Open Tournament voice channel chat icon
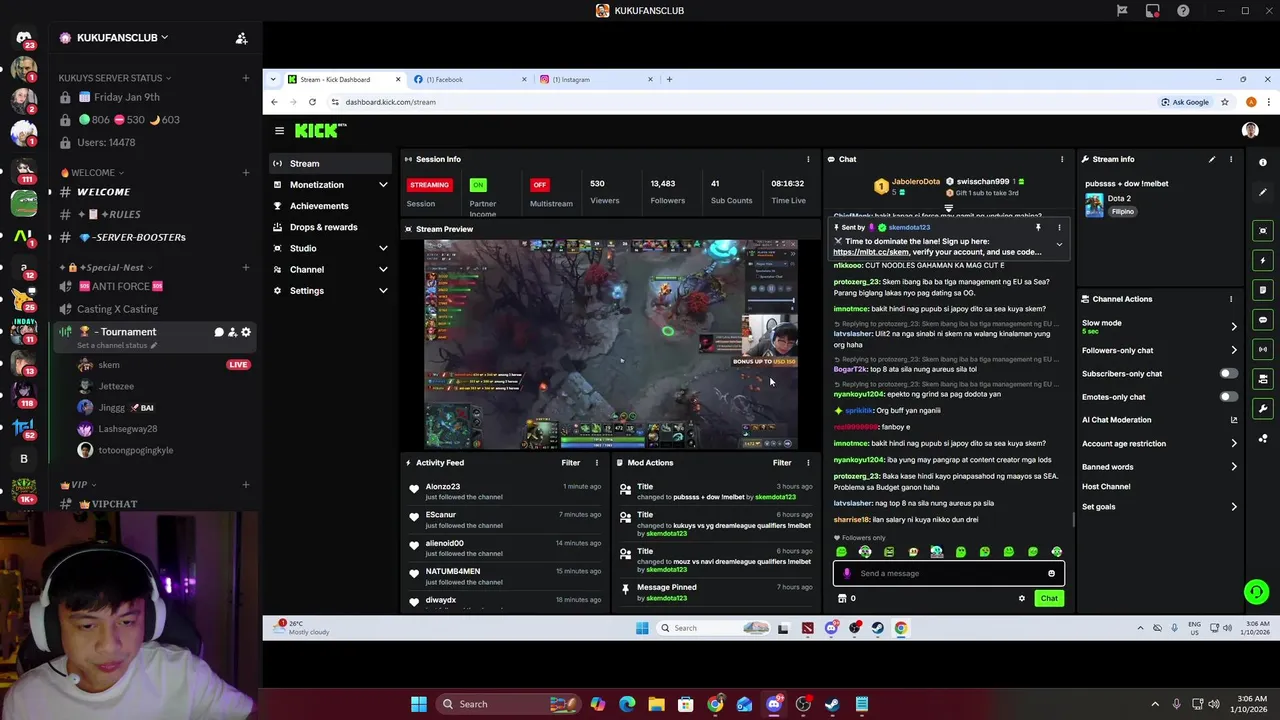The width and height of the screenshot is (1280, 720). pyautogui.click(x=219, y=332)
